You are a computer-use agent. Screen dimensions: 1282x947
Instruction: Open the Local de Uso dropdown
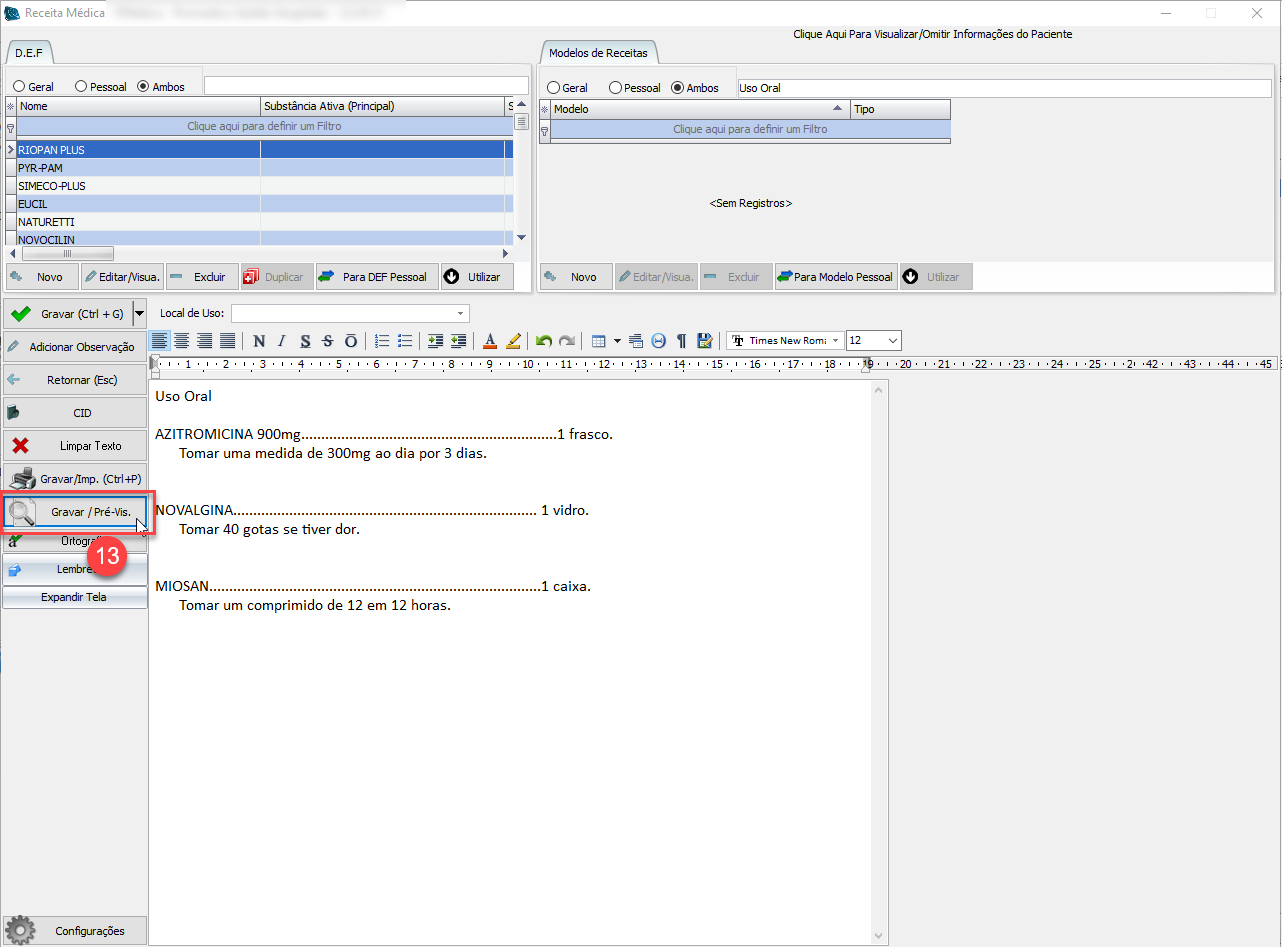click(460, 313)
